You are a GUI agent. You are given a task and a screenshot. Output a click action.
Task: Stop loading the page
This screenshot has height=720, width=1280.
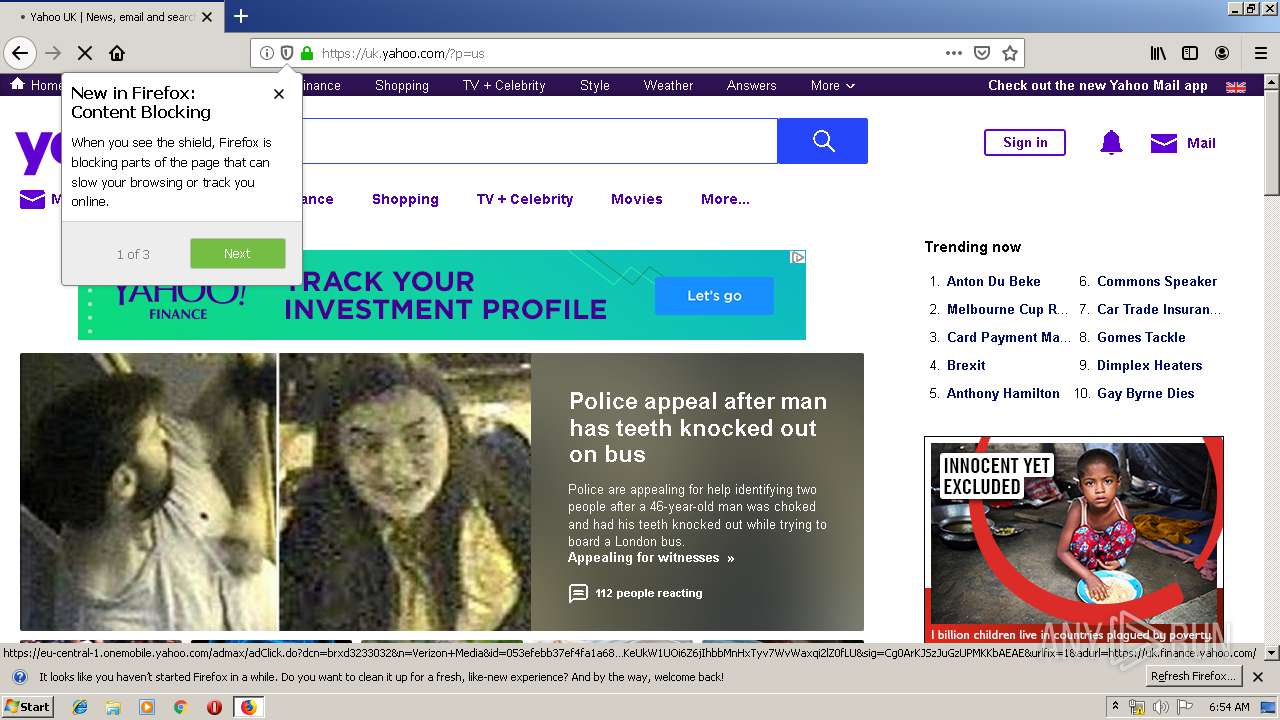tap(85, 53)
